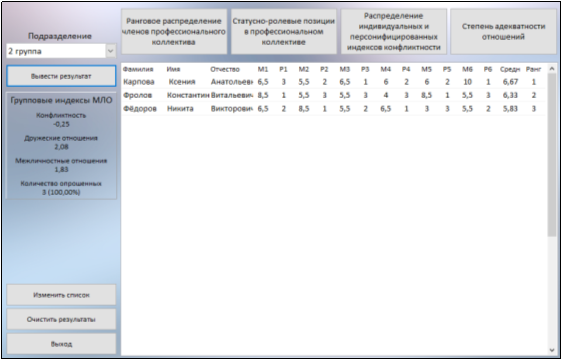Select the 'Фёдоров' row surname cell
The width and height of the screenshot is (562, 360).
(x=140, y=109)
